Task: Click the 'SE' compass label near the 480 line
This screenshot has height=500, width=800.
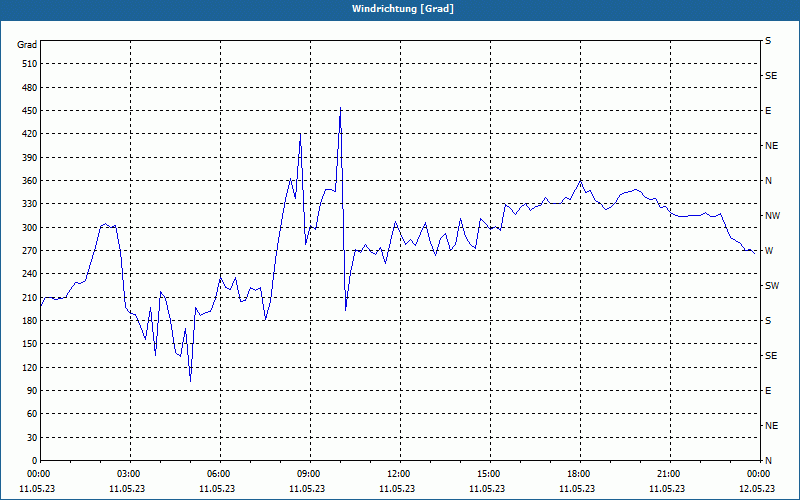Action: point(771,76)
